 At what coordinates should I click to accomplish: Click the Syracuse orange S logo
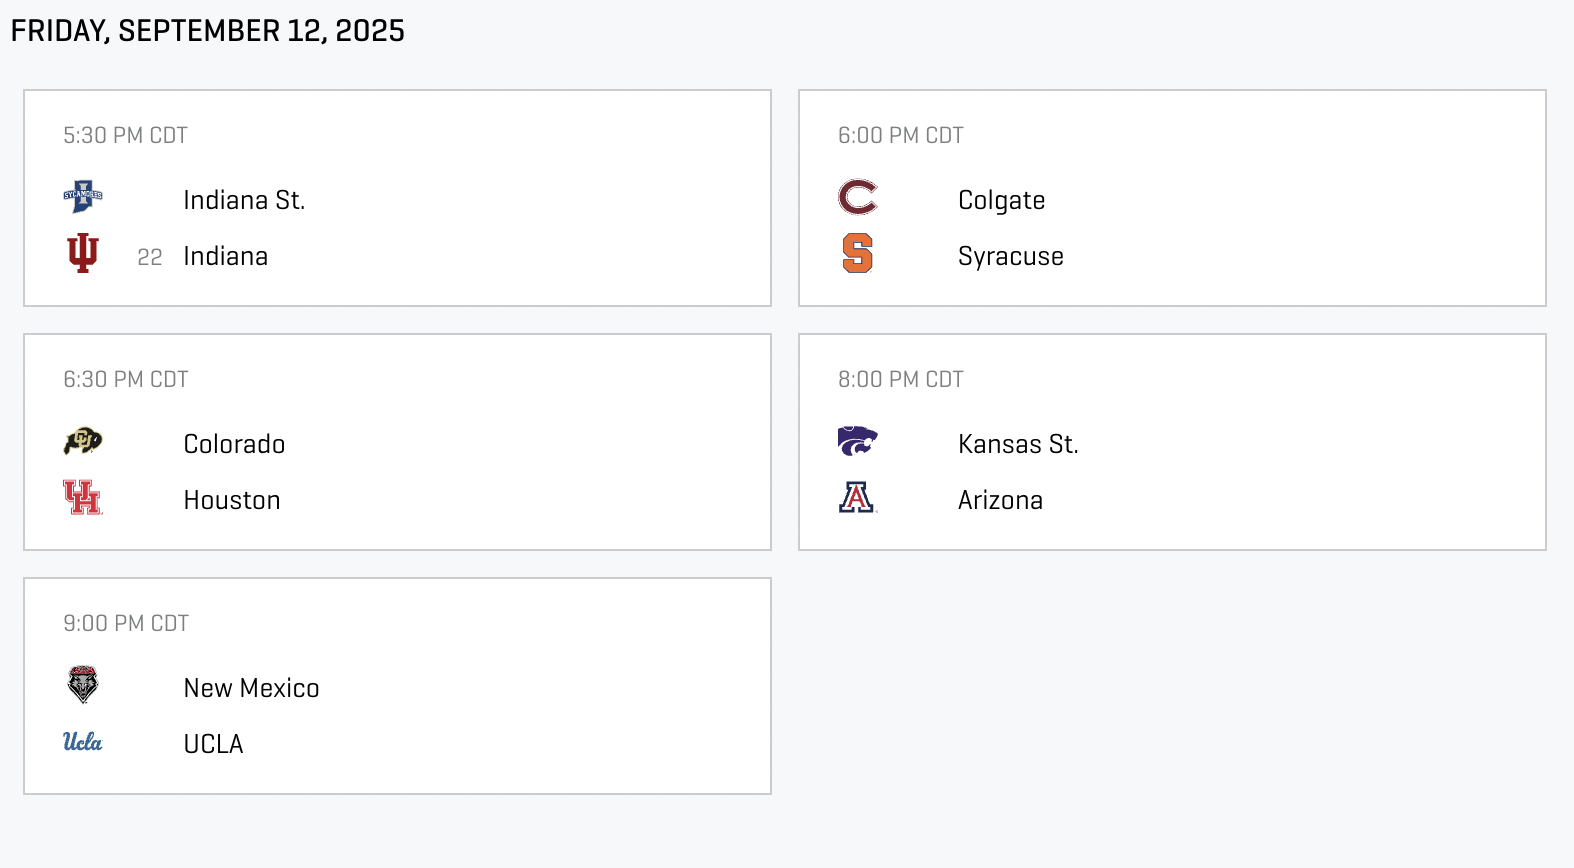coord(857,253)
